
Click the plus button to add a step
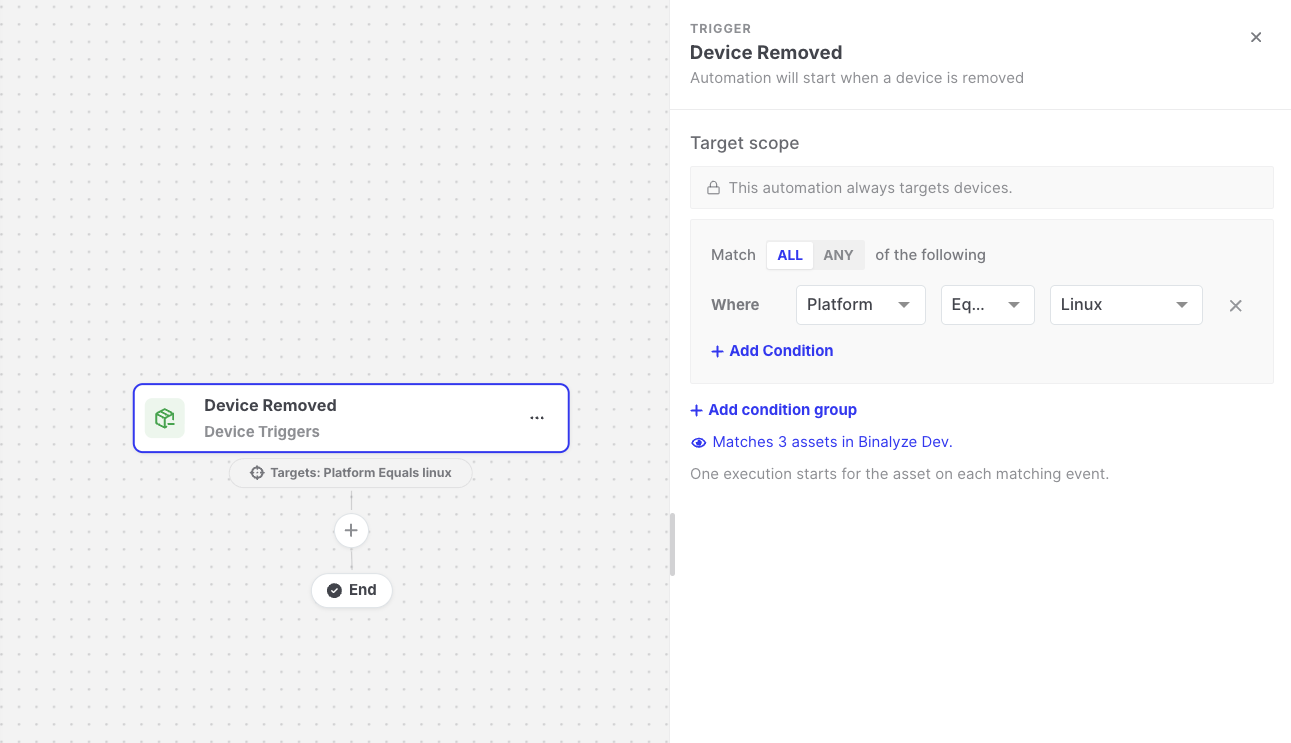[x=351, y=530]
